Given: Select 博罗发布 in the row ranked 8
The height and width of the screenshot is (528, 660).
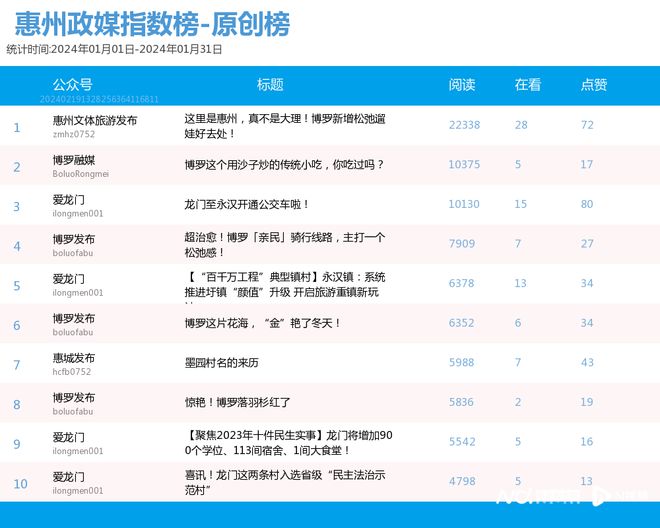Looking at the screenshot, I should coord(74,397).
